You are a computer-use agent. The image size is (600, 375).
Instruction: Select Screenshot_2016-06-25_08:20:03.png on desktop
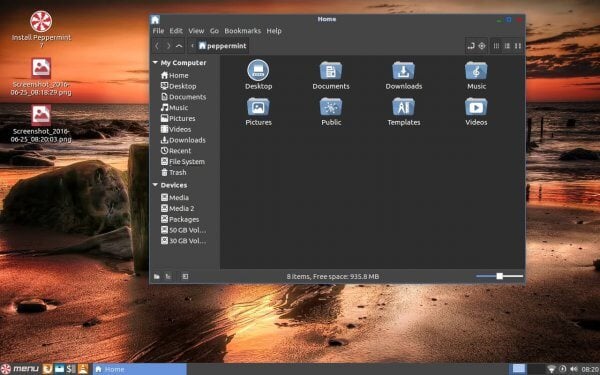click(41, 124)
